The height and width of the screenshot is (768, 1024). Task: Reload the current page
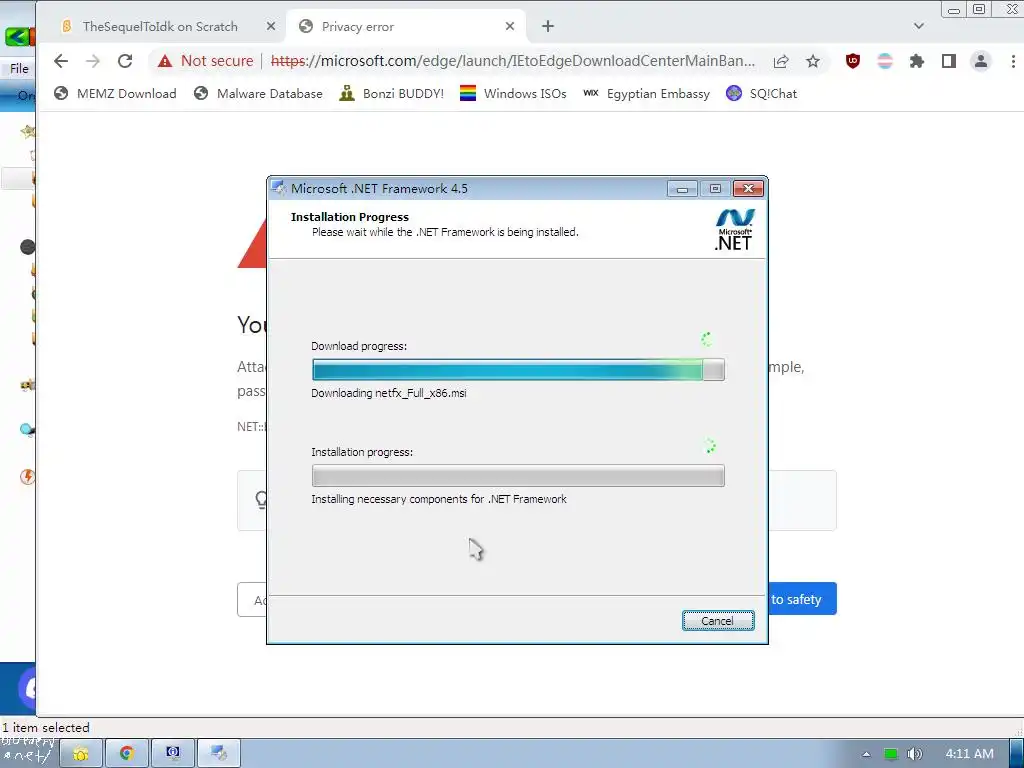[x=125, y=61]
